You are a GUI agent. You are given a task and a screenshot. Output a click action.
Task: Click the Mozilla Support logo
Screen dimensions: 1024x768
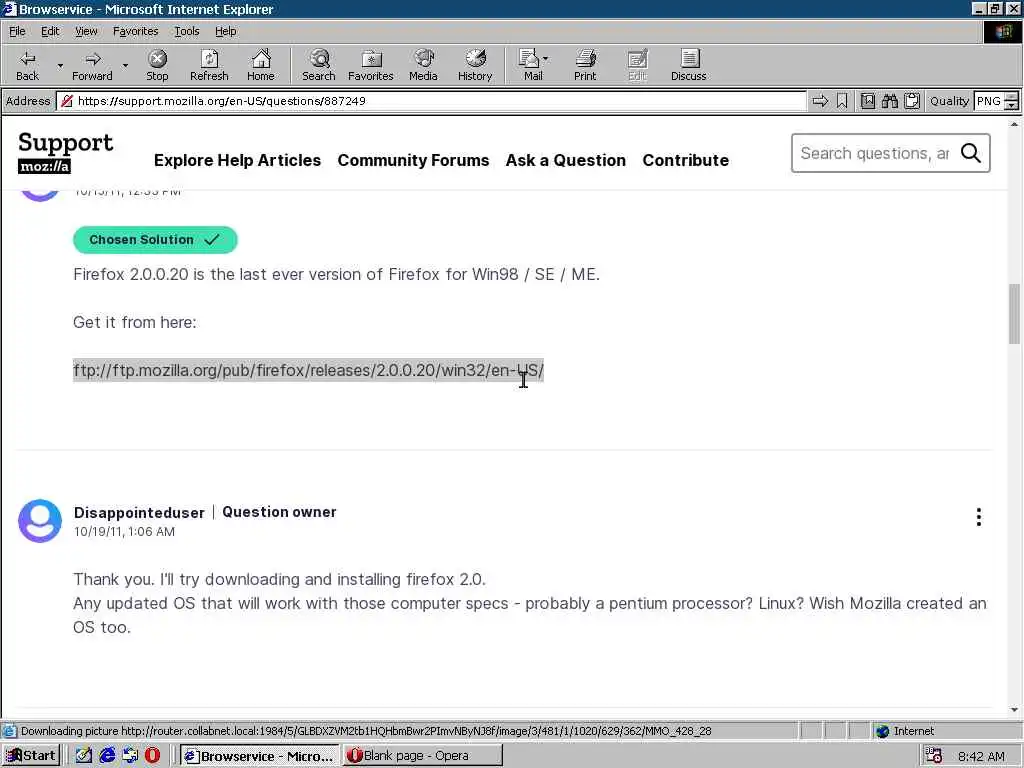(65, 152)
